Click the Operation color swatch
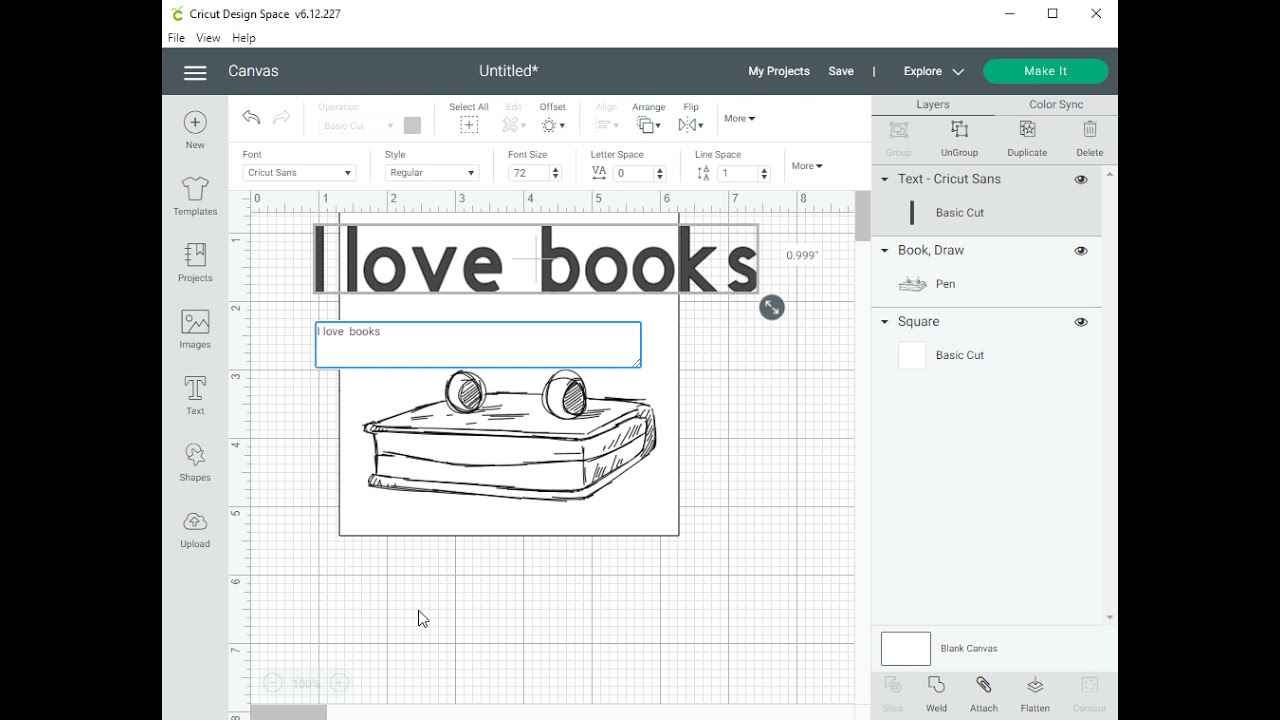Image resolution: width=1280 pixels, height=720 pixels. [412, 126]
